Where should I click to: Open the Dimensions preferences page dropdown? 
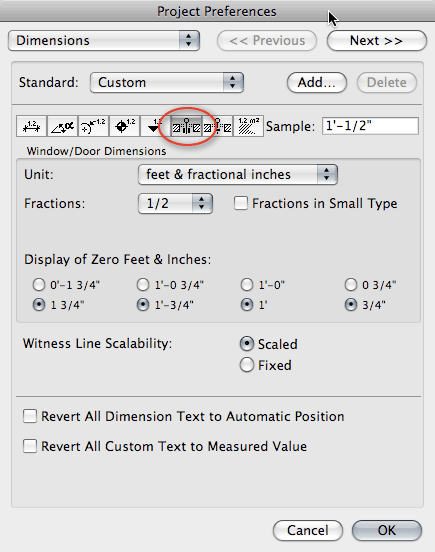tap(104, 40)
